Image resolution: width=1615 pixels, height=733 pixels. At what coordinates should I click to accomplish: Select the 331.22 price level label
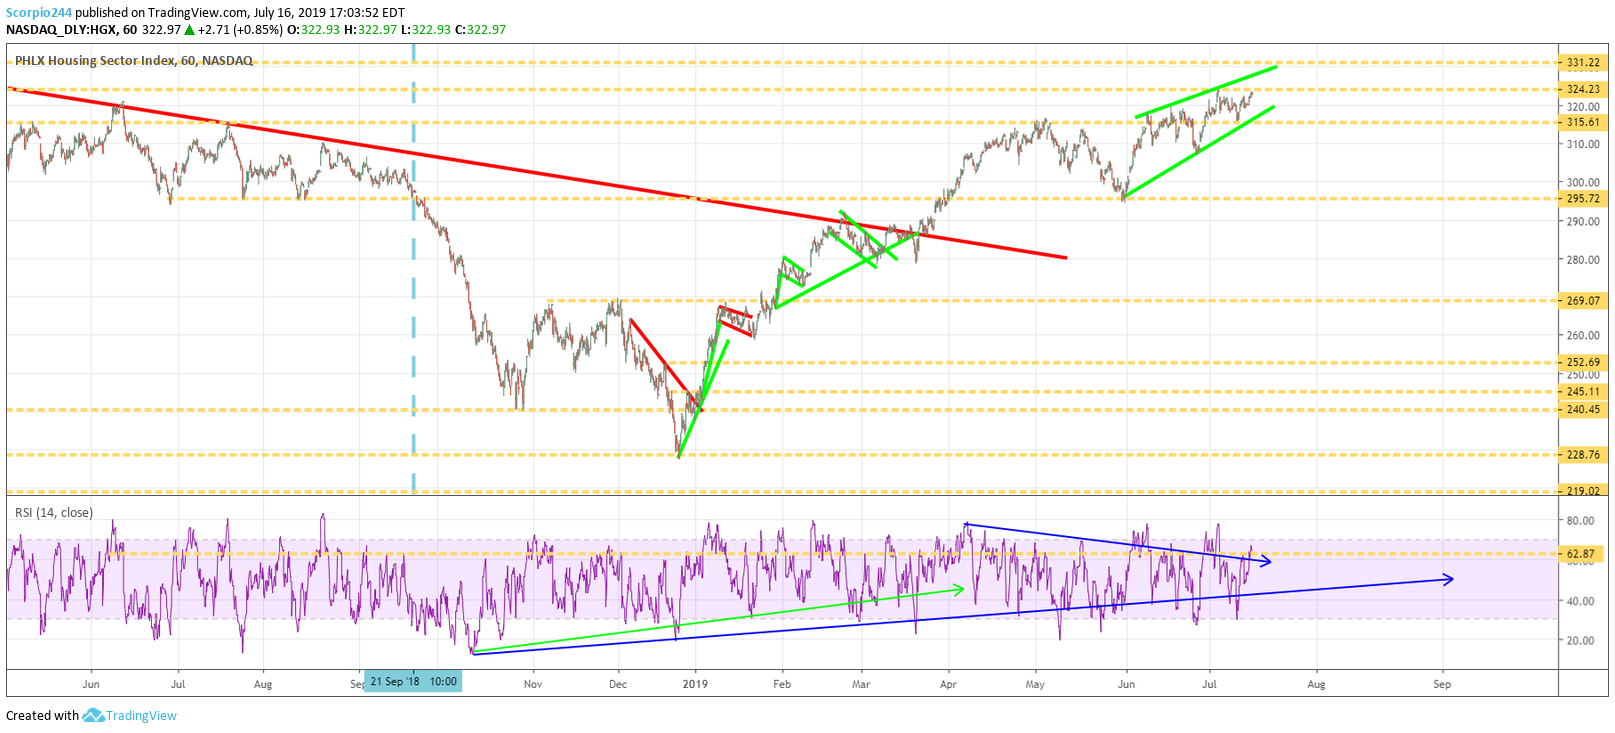click(1583, 62)
